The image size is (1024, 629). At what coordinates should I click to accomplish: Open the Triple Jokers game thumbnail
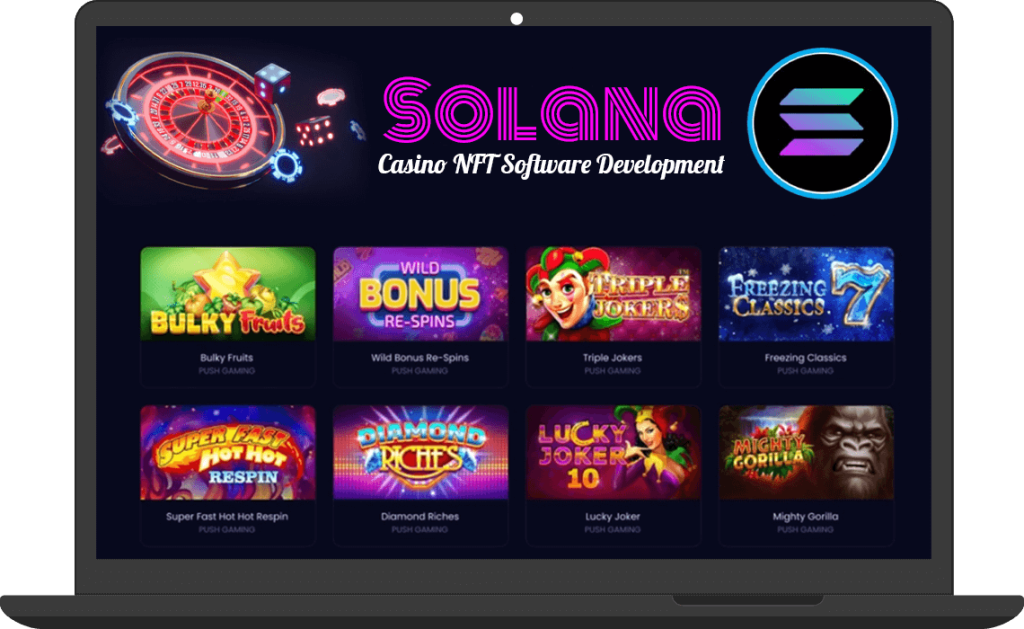pyautogui.click(x=613, y=294)
